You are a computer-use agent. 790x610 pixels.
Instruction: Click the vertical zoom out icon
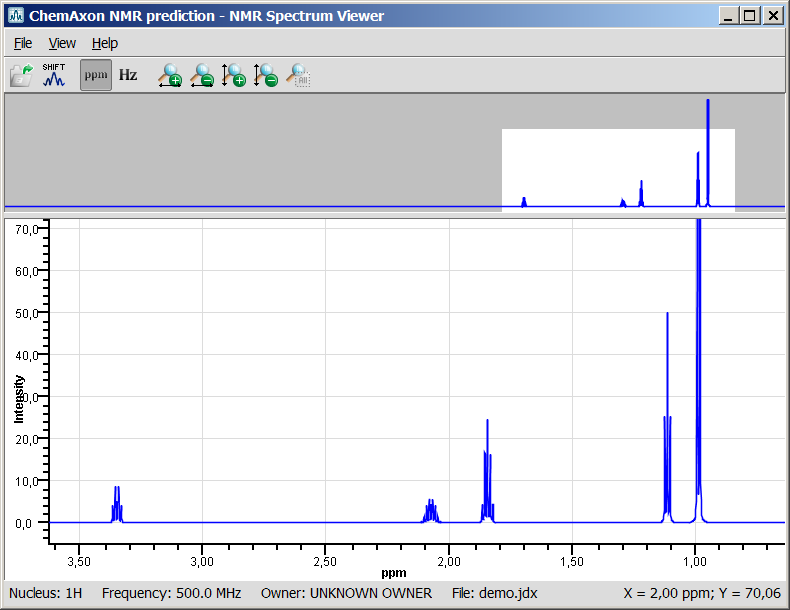coord(266,75)
